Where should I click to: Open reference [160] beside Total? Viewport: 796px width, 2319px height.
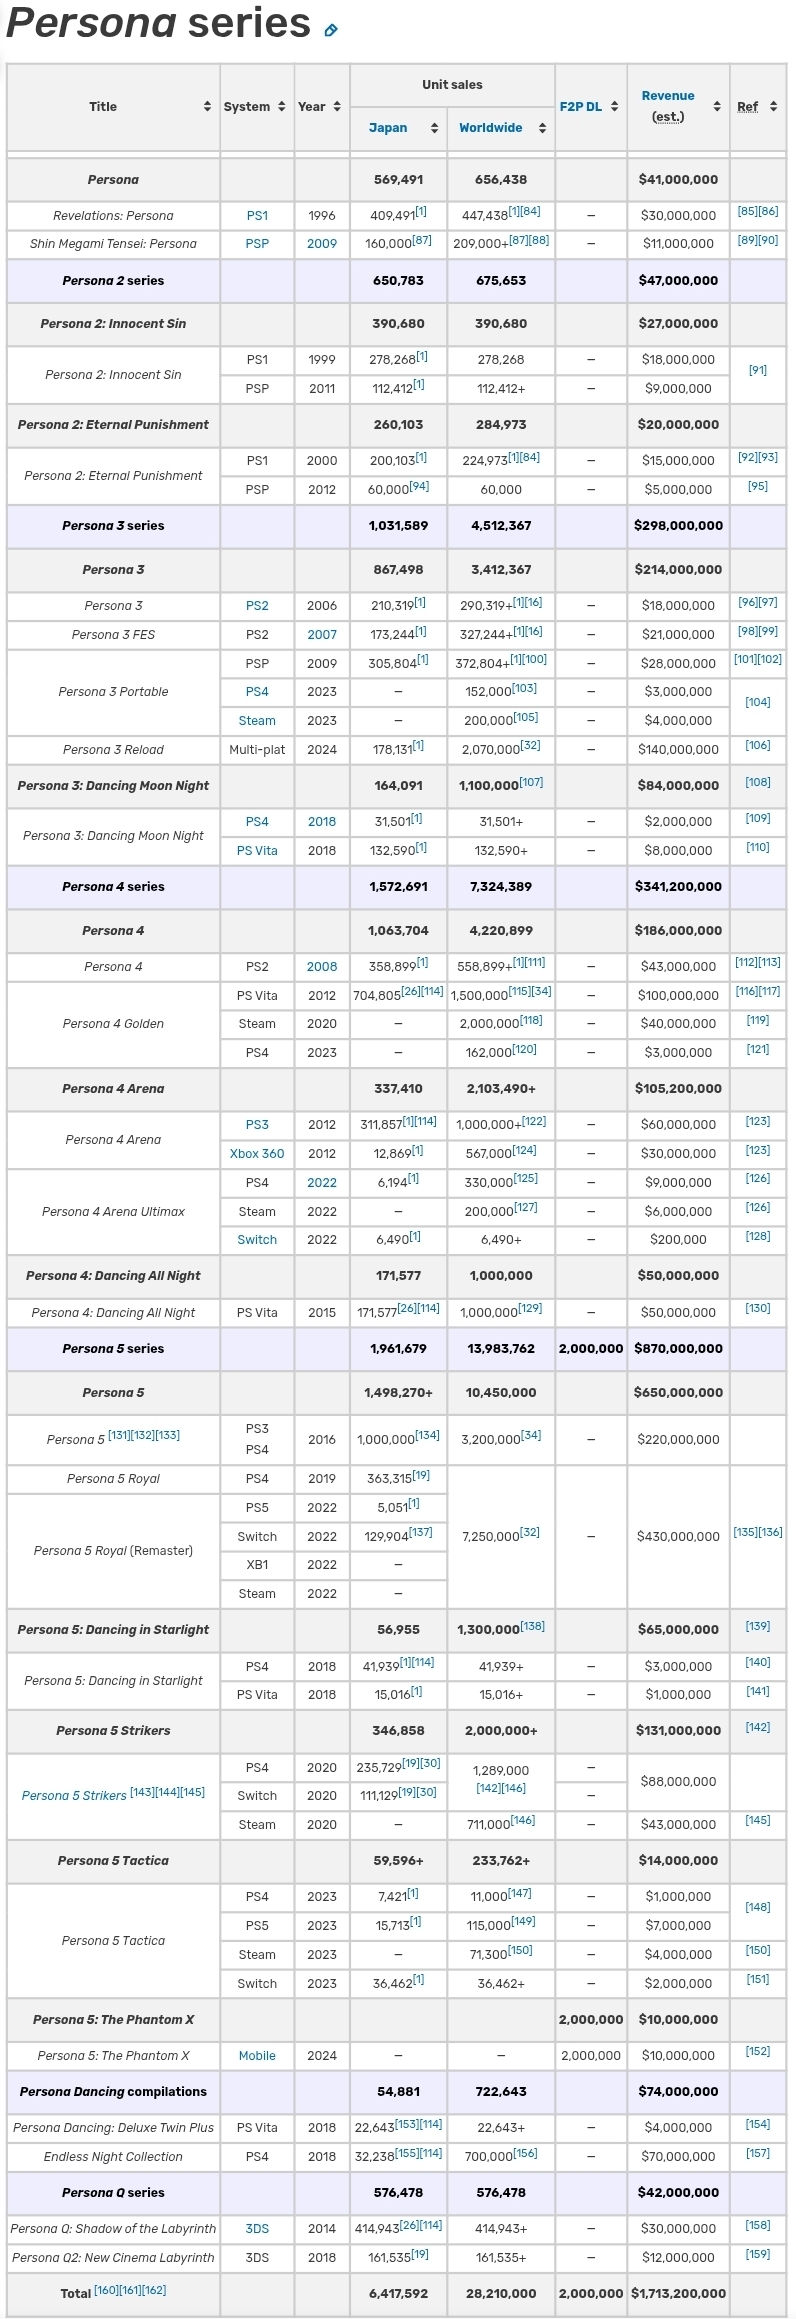[106, 2290]
